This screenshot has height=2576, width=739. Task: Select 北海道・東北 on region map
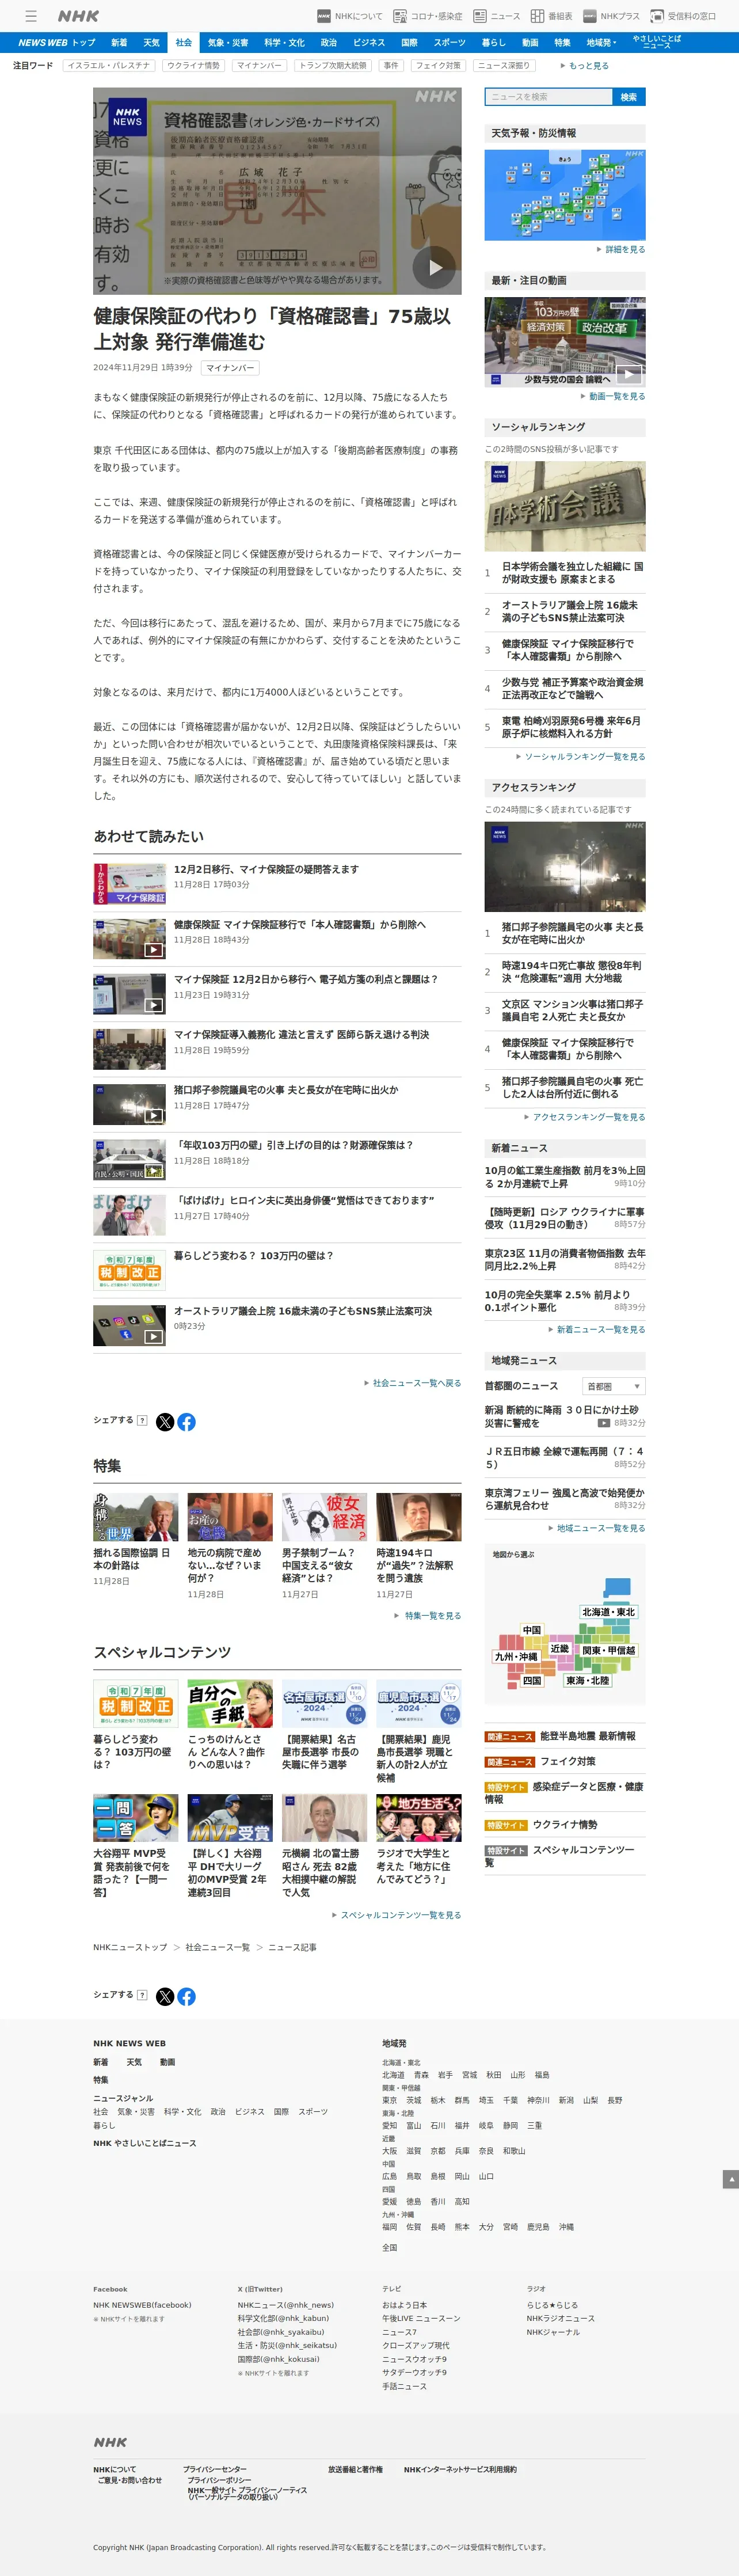[x=609, y=1612]
